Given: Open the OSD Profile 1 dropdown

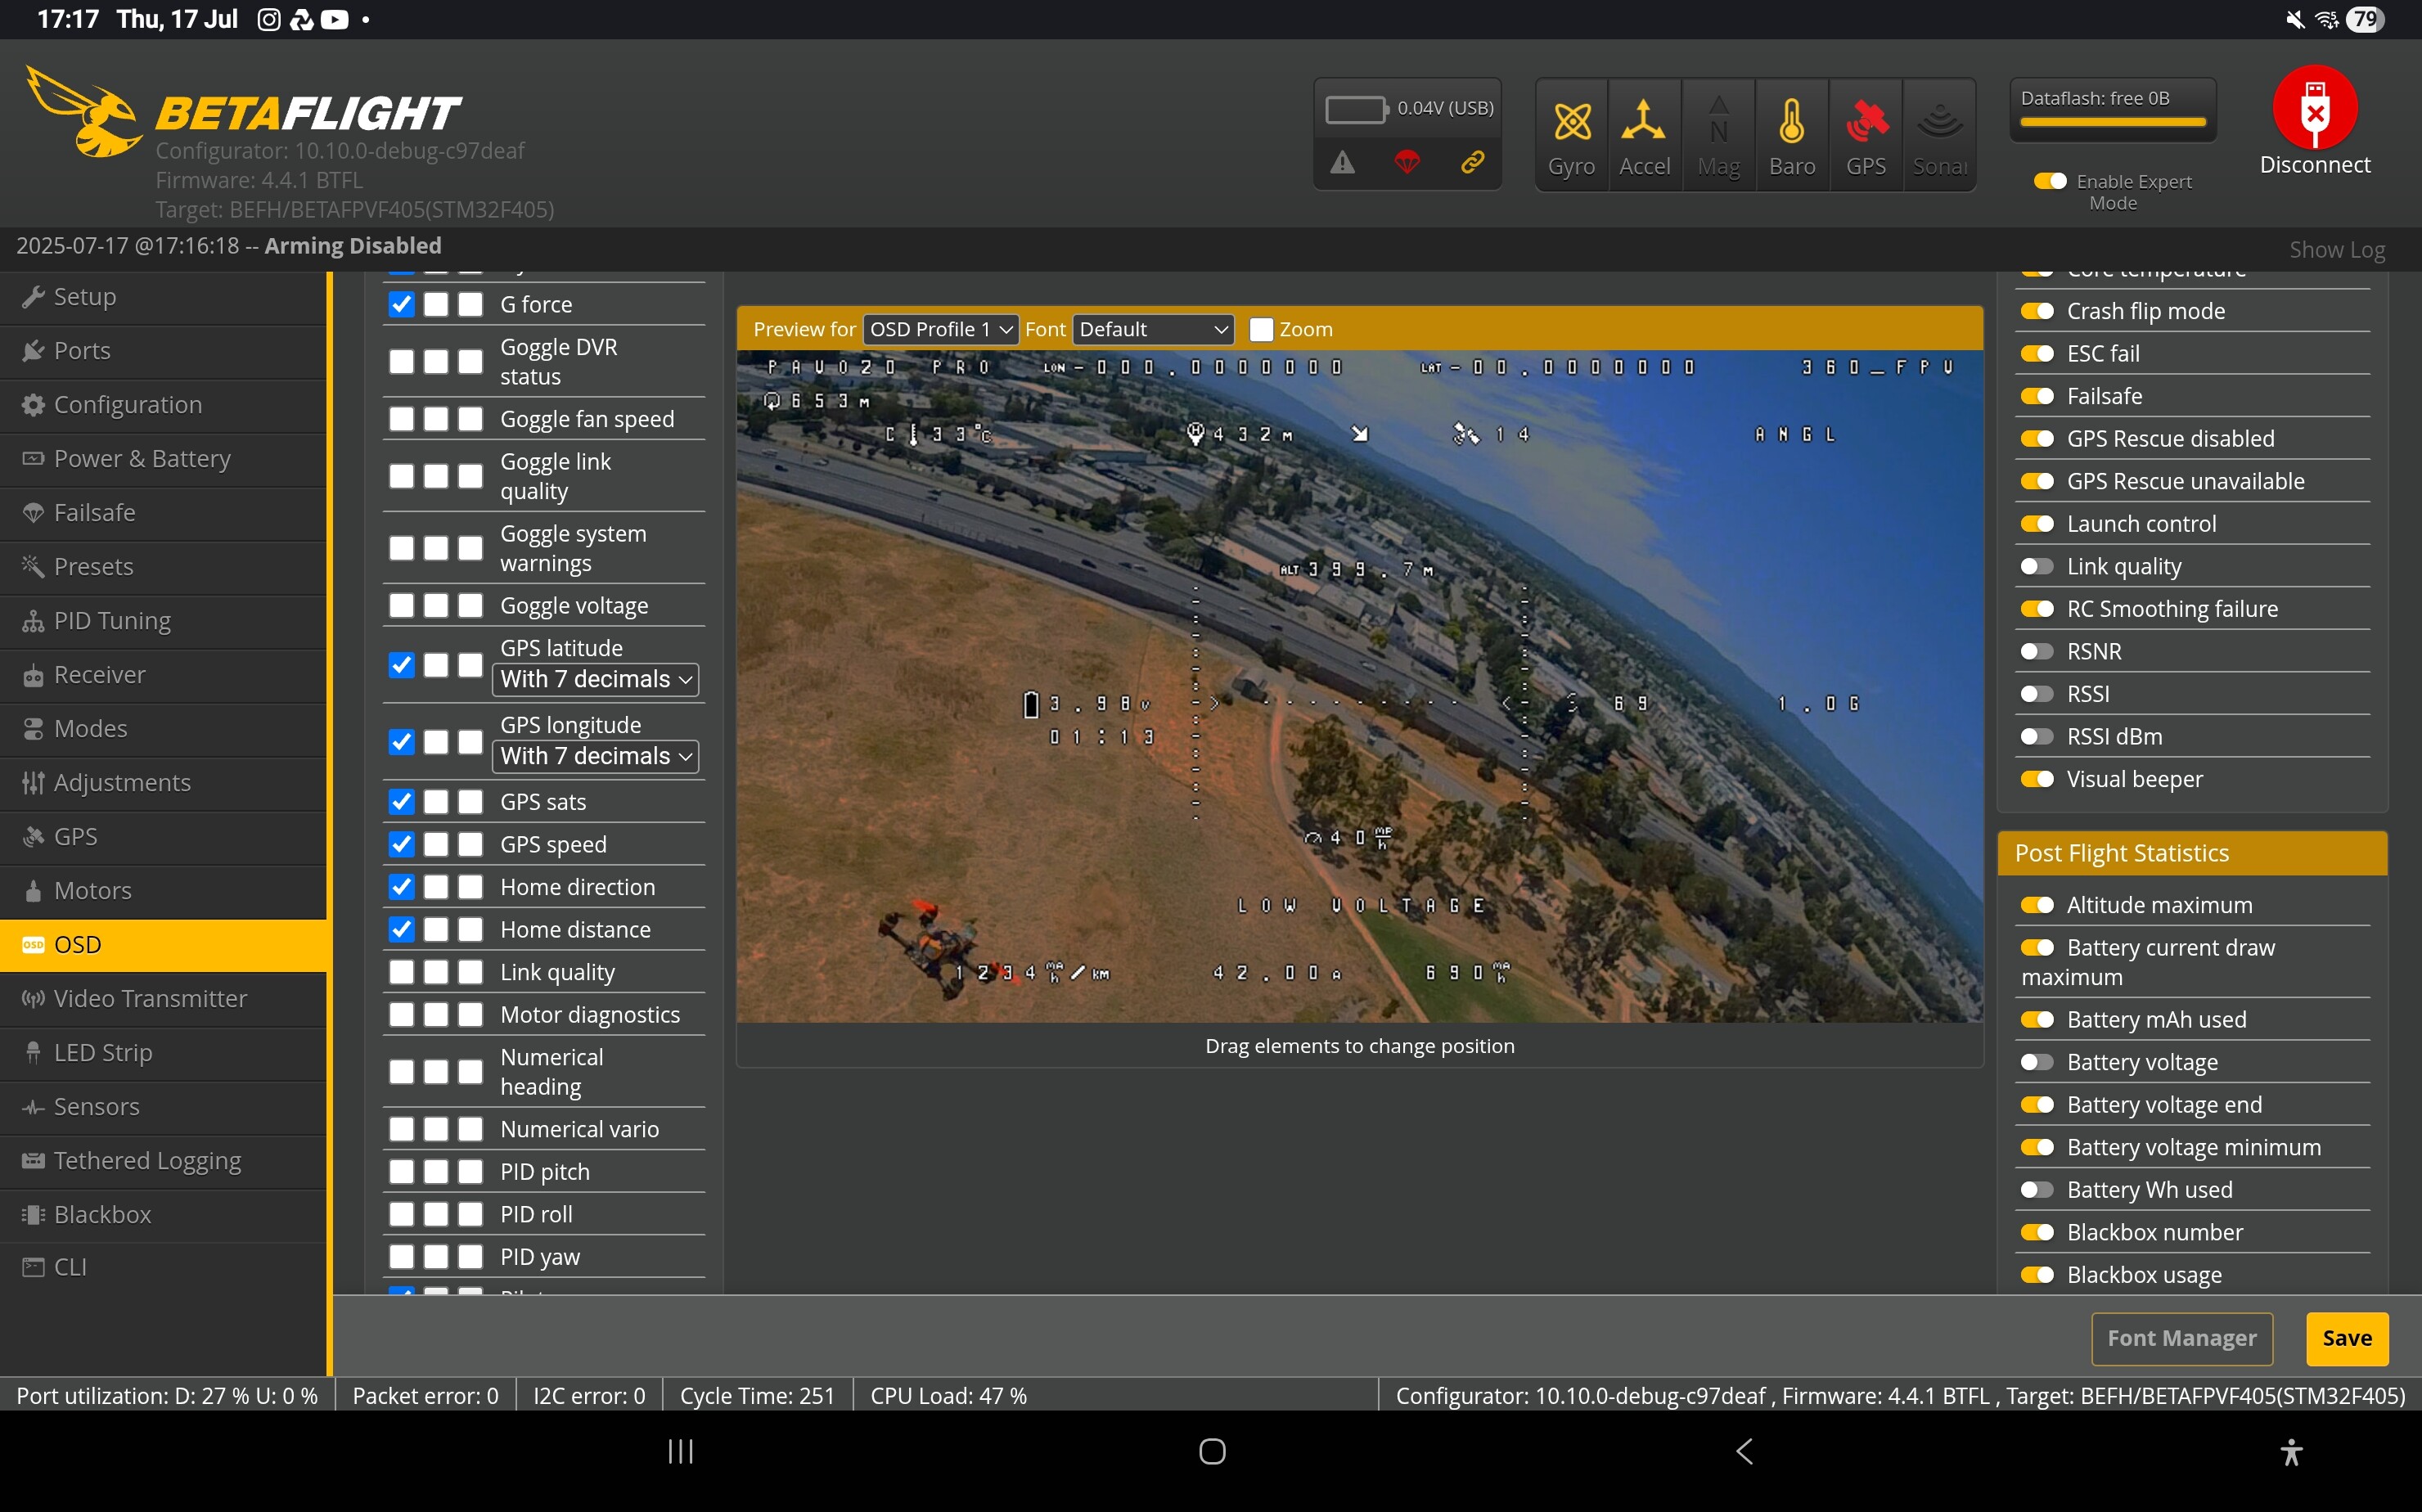Looking at the screenshot, I should [x=940, y=329].
